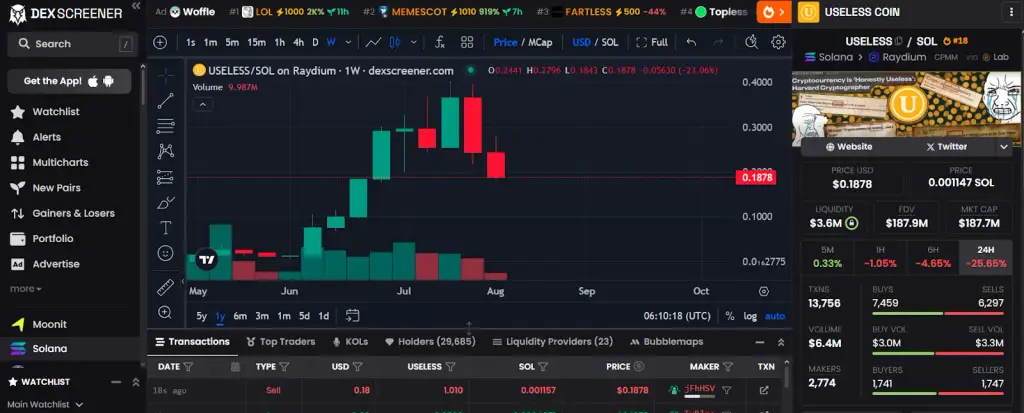The image size is (1024, 413).
Task: Expand the transactions panel with double chevron
Action: (780, 342)
